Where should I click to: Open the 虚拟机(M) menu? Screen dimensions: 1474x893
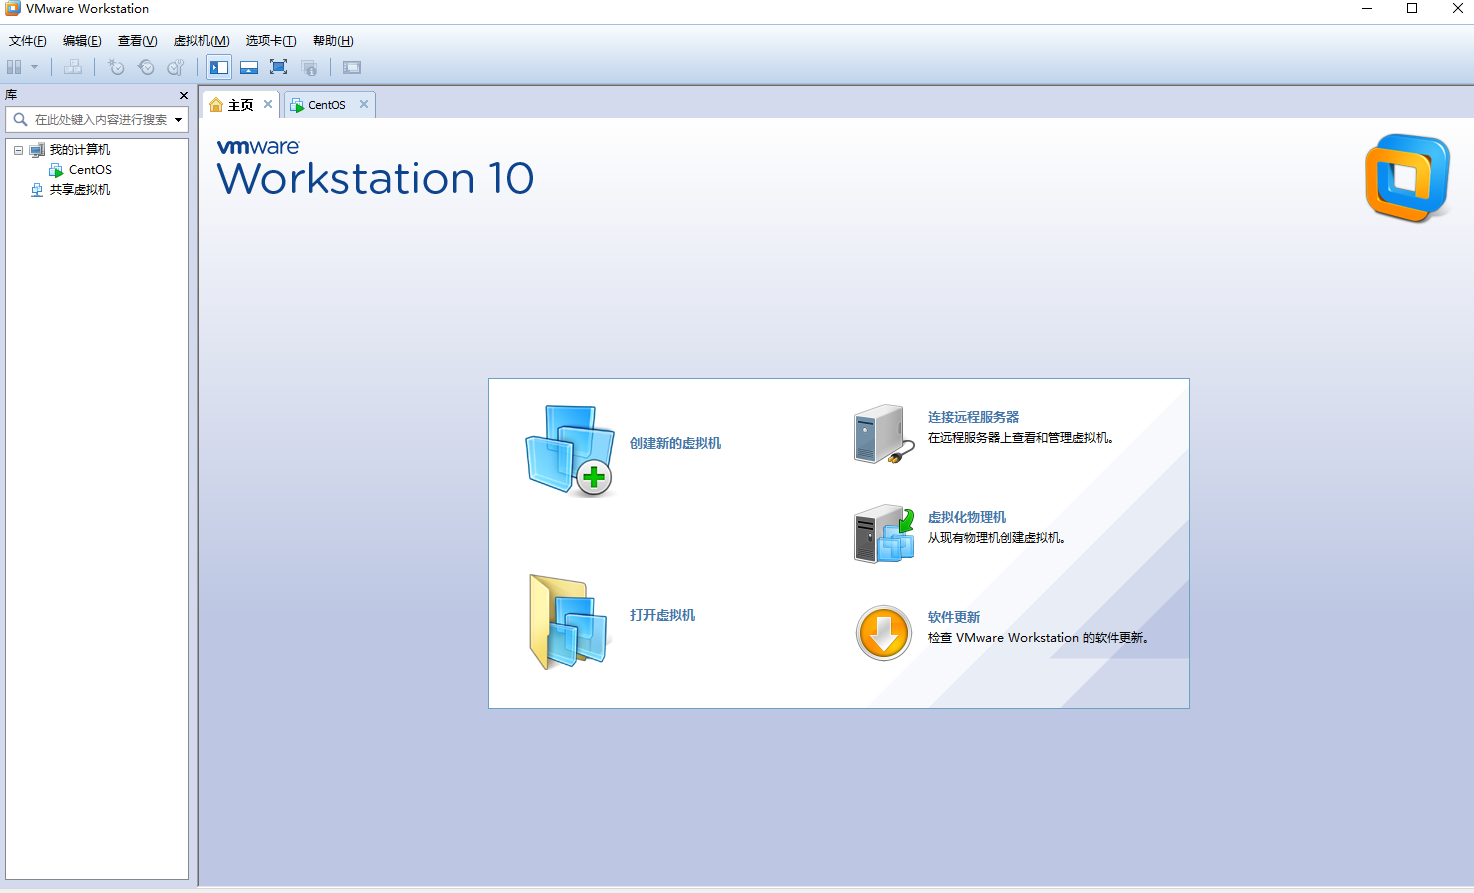pos(201,41)
